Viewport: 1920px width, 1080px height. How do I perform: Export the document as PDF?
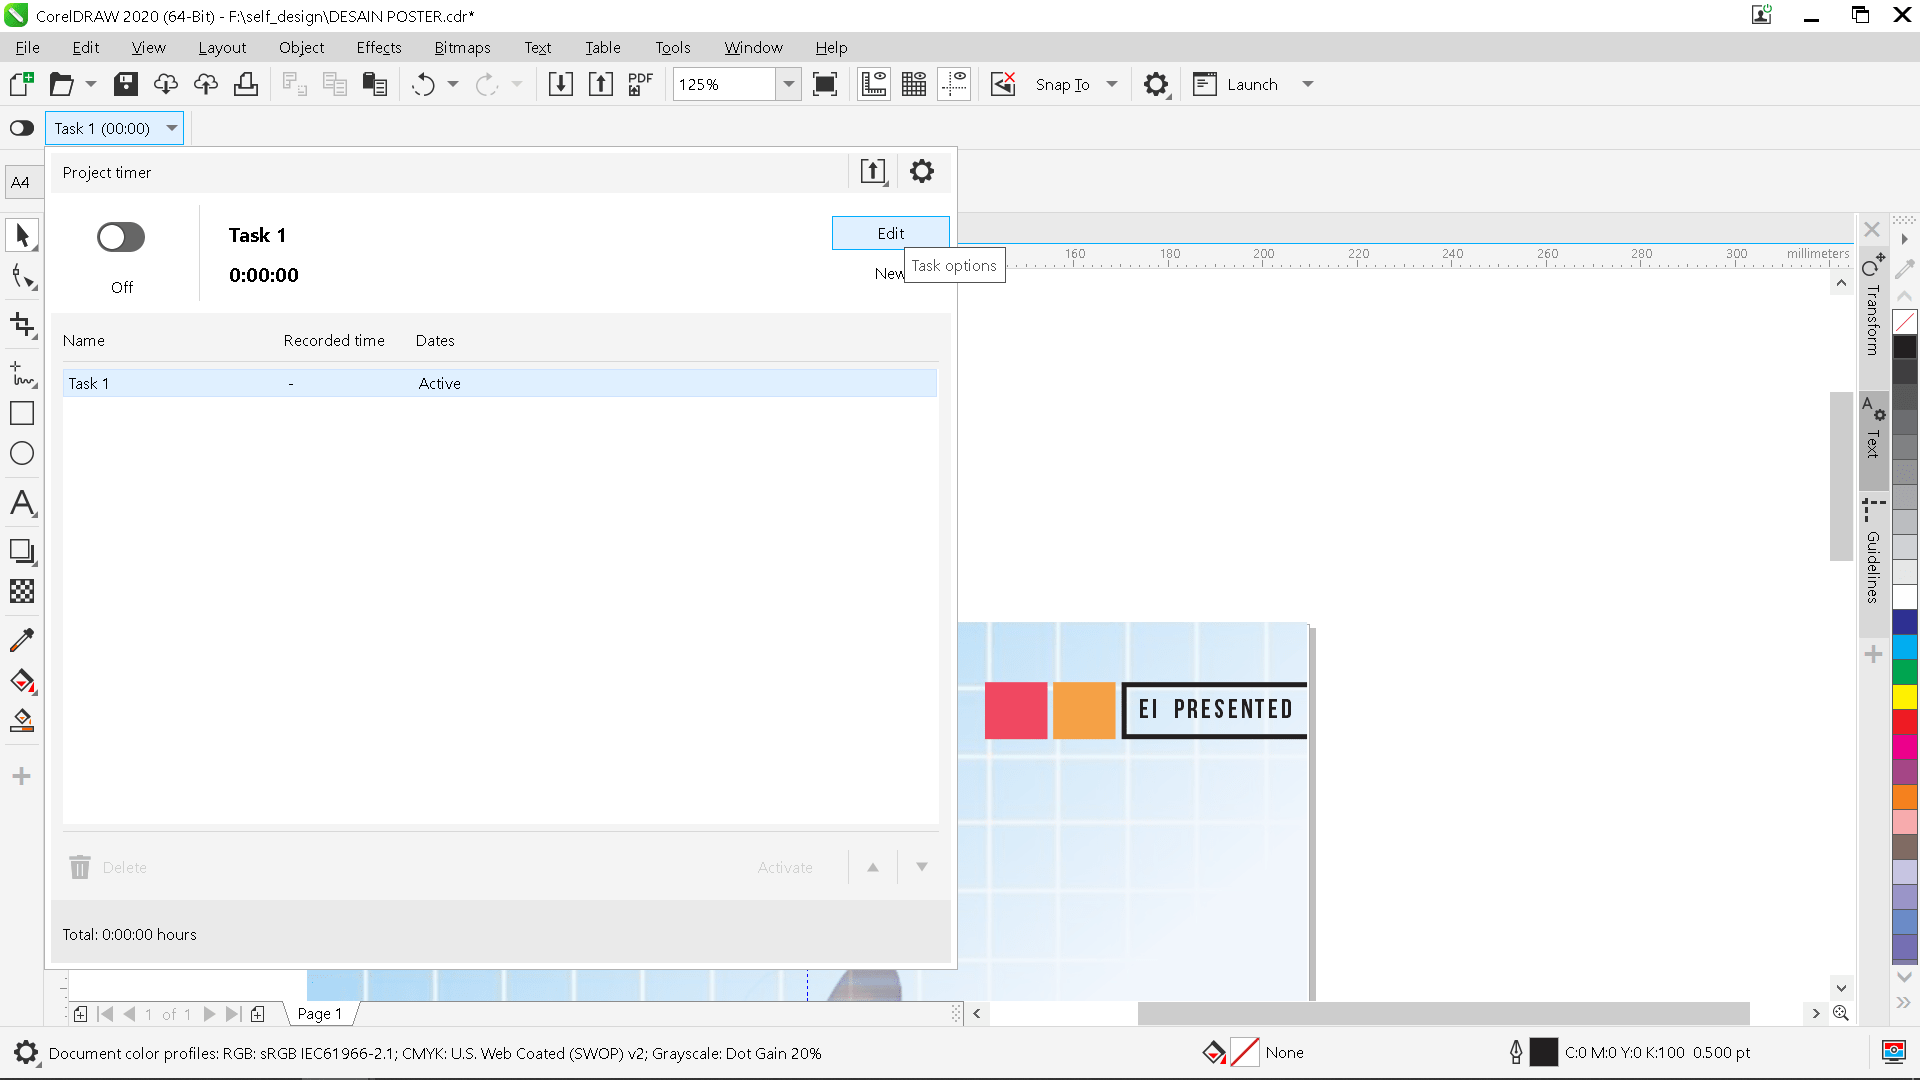click(x=639, y=84)
